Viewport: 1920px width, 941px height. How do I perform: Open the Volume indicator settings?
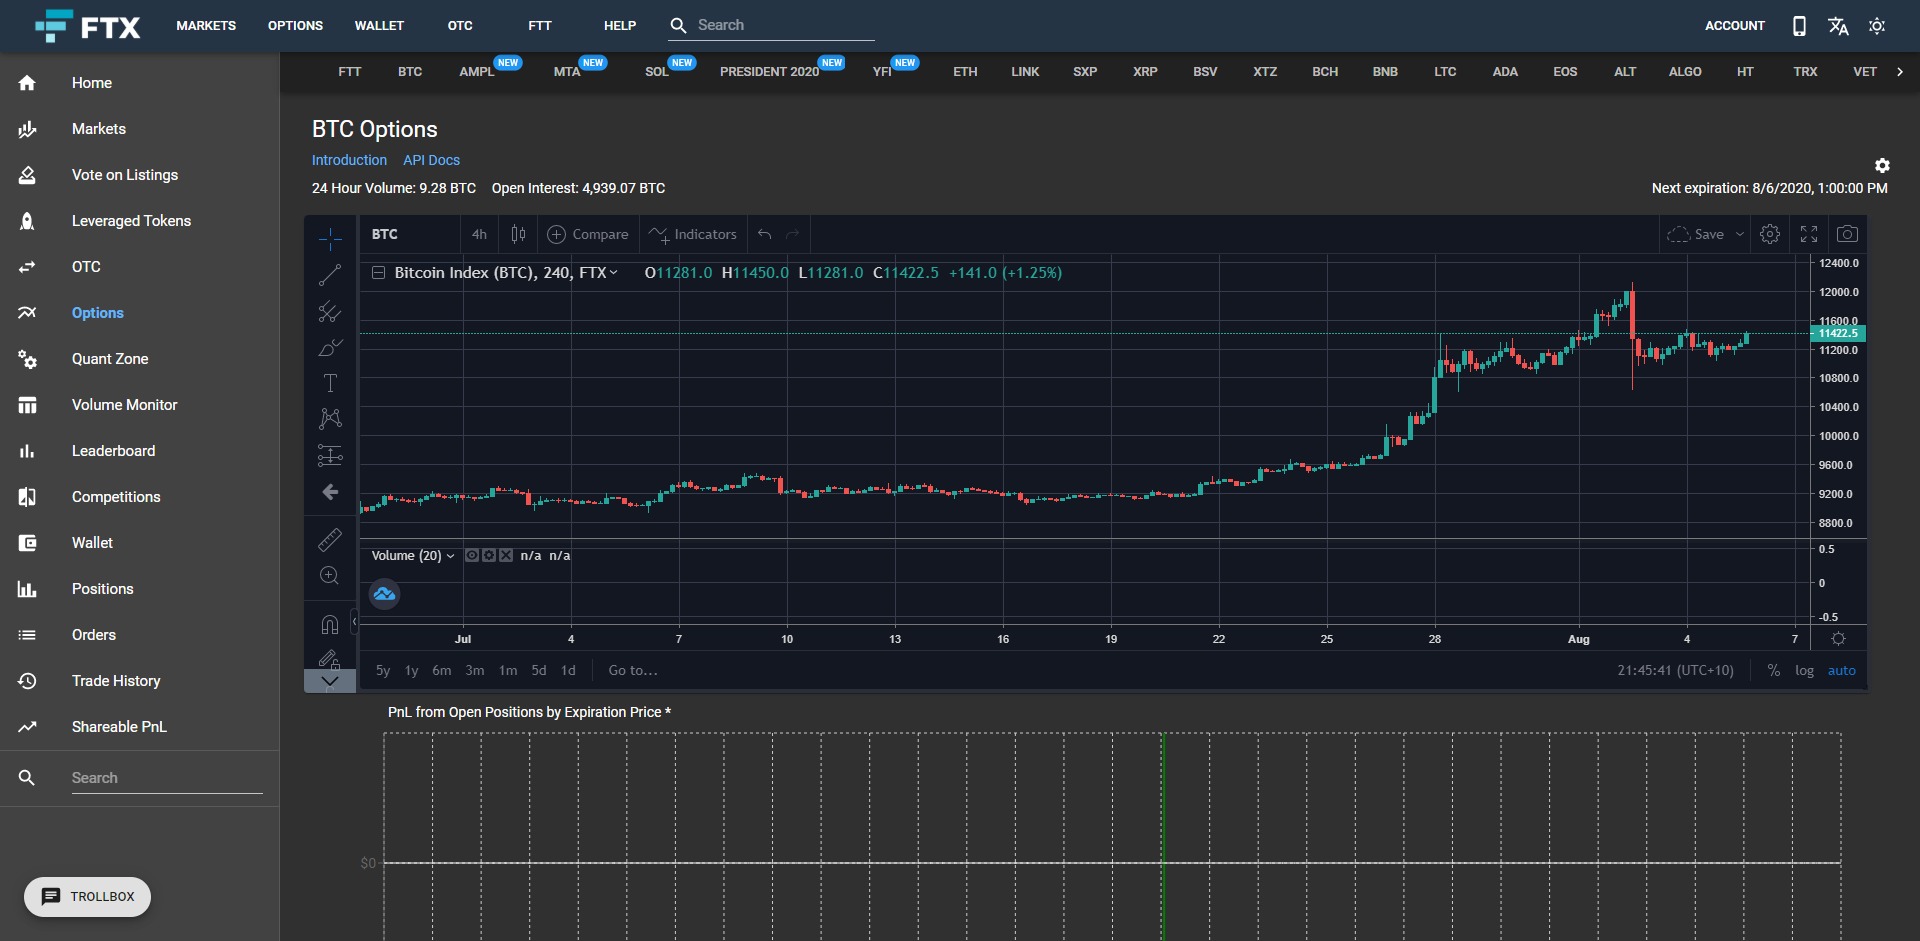[489, 555]
